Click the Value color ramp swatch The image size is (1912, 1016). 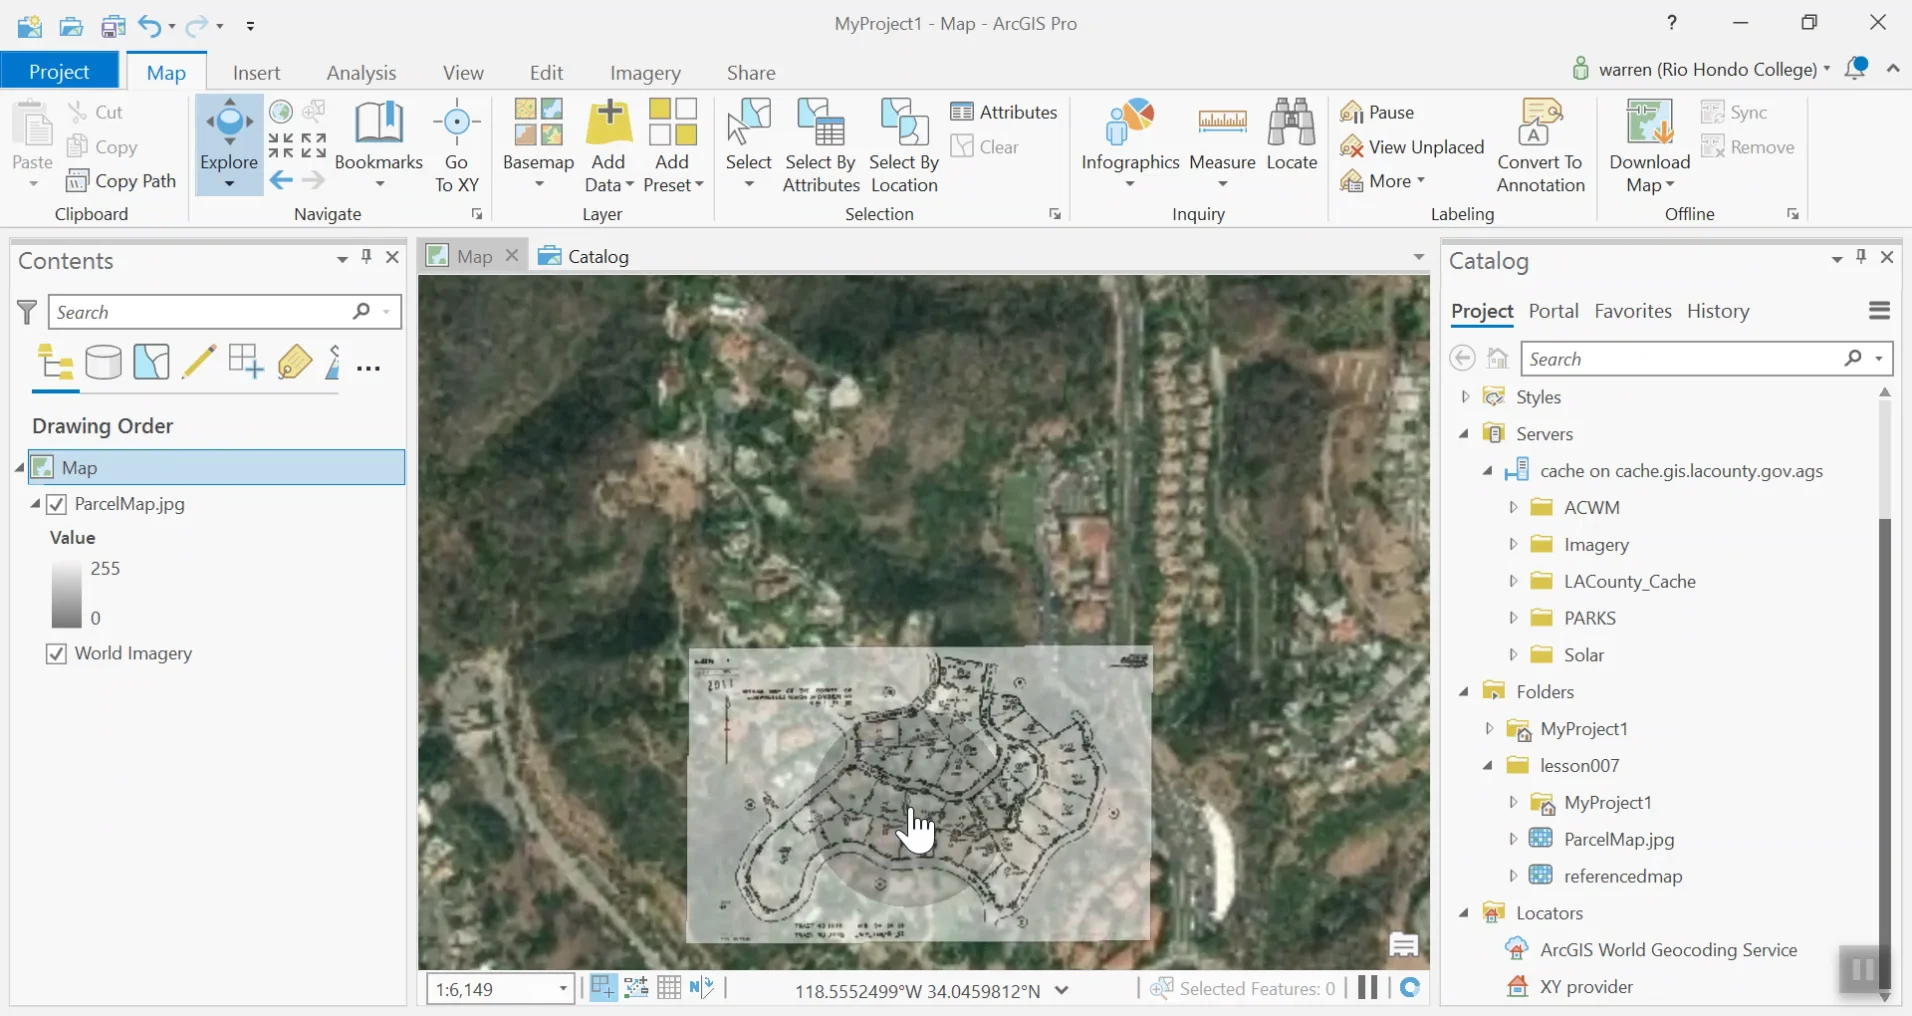tap(66, 593)
